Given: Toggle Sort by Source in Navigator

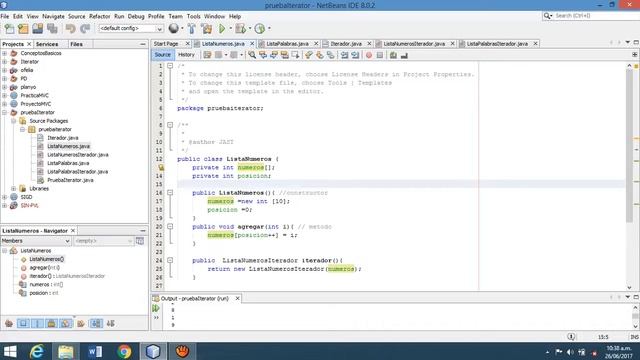Looking at the screenshot, I should tap(111, 324).
